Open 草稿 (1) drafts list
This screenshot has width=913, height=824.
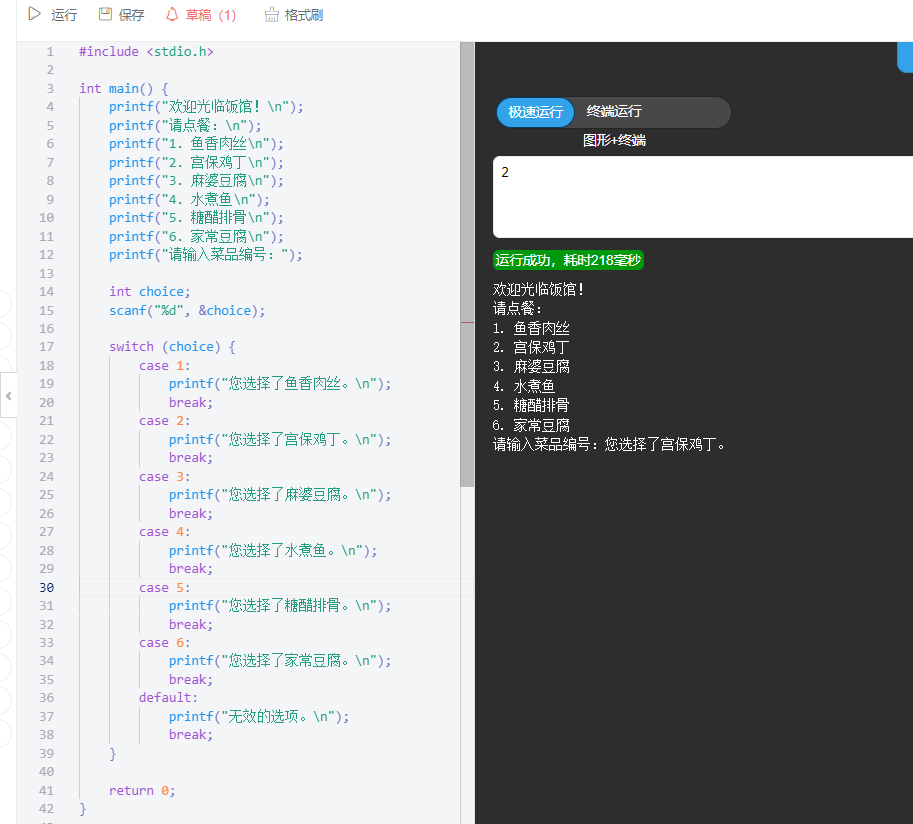[x=211, y=15]
